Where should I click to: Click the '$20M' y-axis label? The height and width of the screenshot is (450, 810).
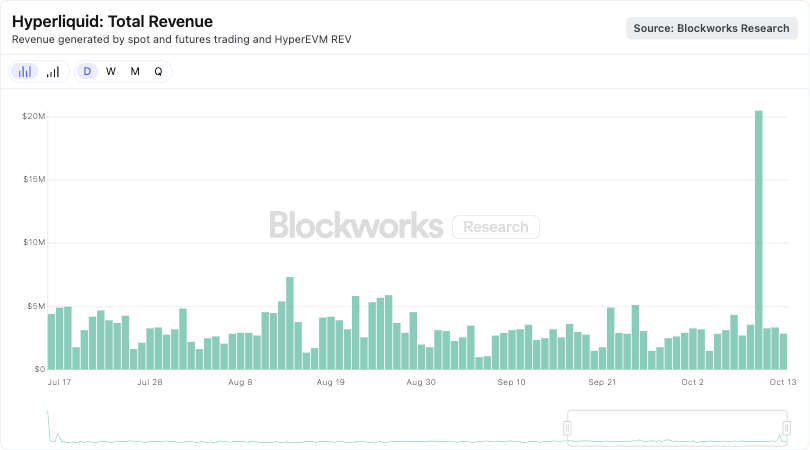pos(34,116)
